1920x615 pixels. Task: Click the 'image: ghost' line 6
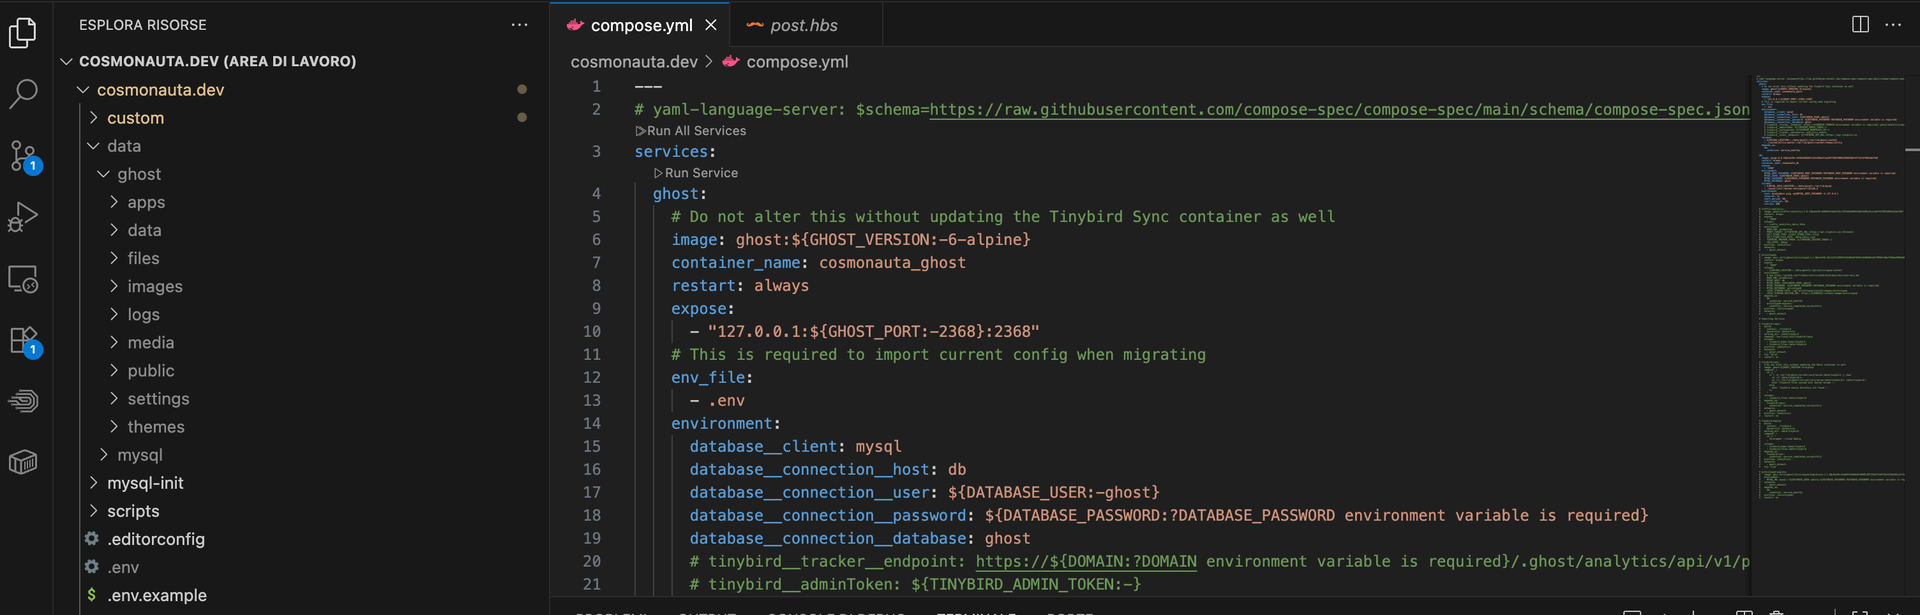tap(850, 239)
